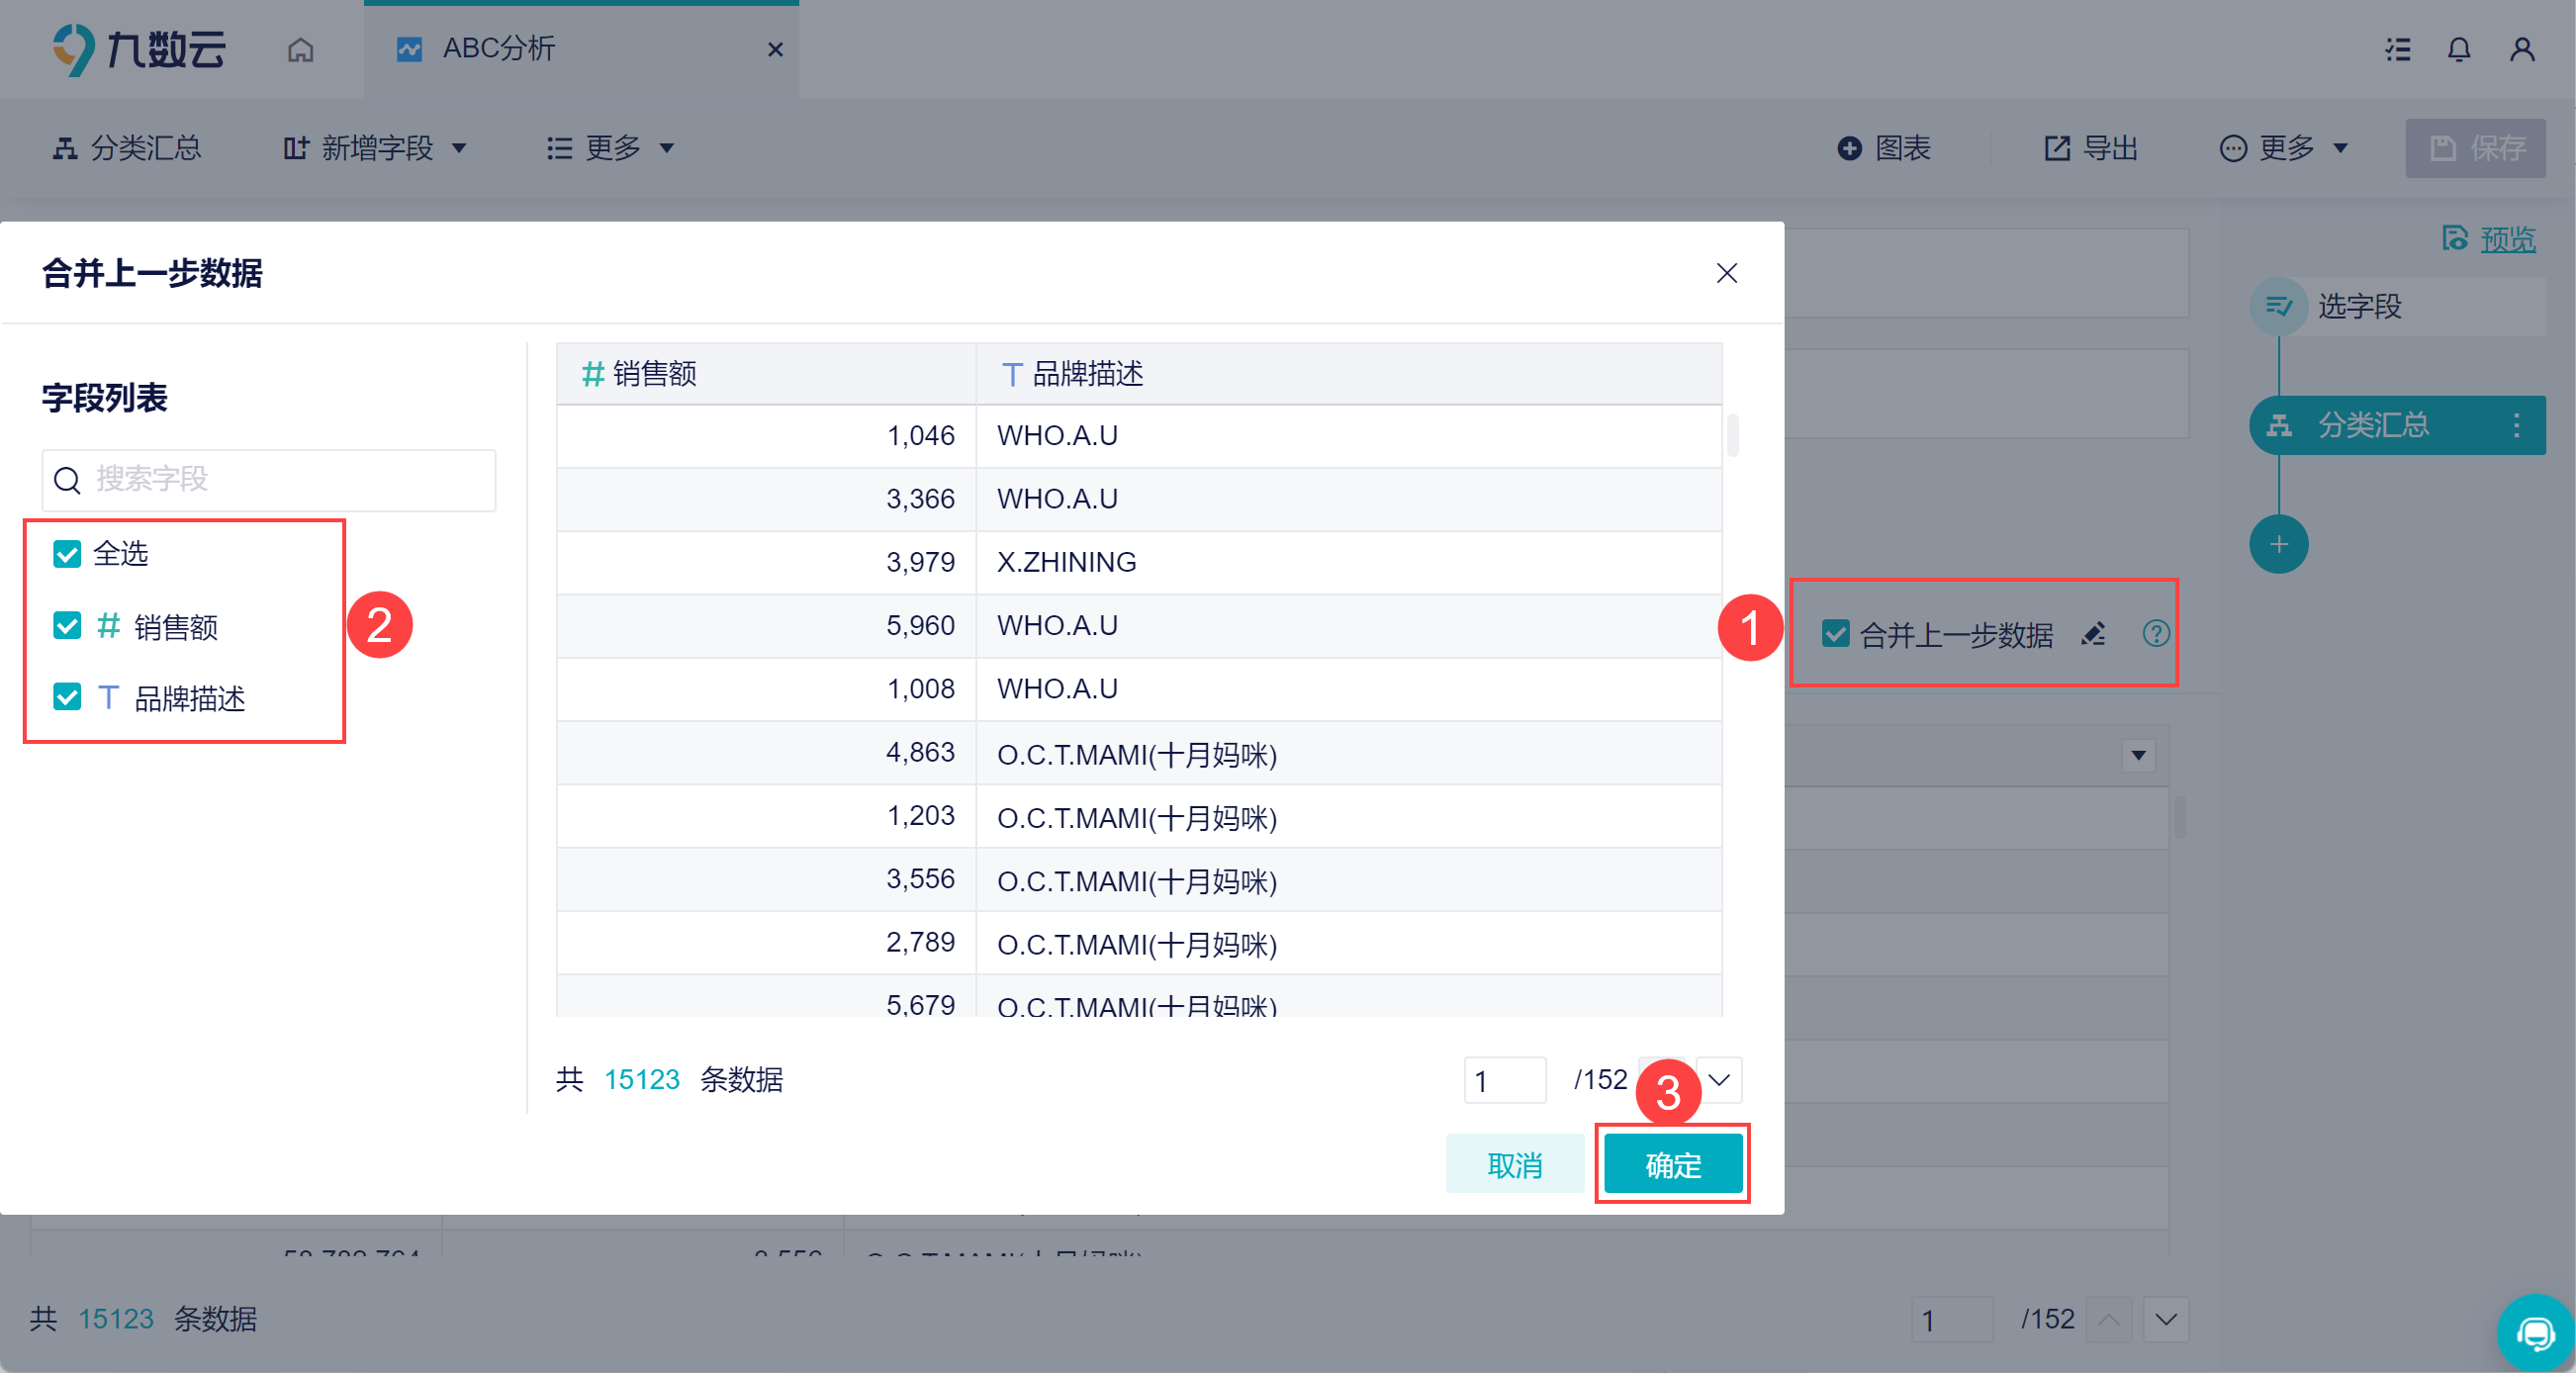Click the plus icon to add step
The image size is (2576, 1373).
(2278, 544)
